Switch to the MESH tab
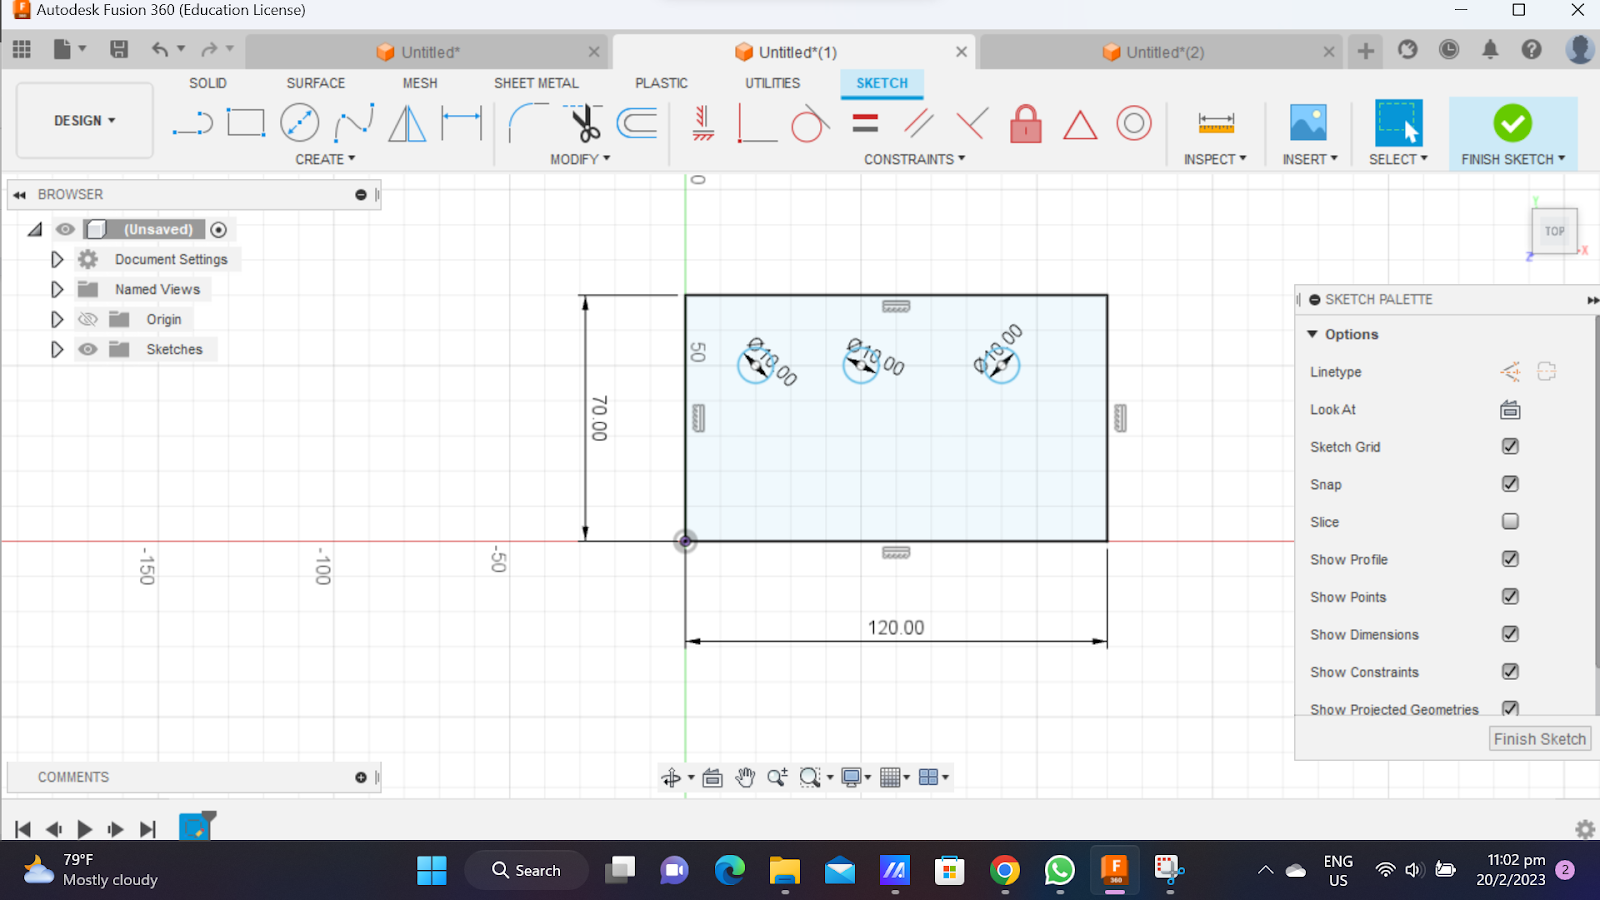This screenshot has height=900, width=1600. [420, 83]
